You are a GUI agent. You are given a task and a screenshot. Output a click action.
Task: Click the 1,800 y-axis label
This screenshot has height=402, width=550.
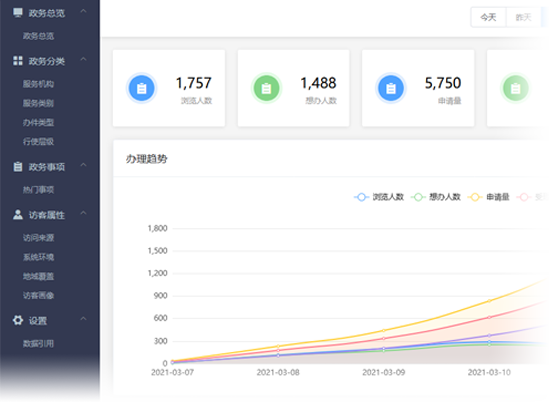pyautogui.click(x=157, y=228)
